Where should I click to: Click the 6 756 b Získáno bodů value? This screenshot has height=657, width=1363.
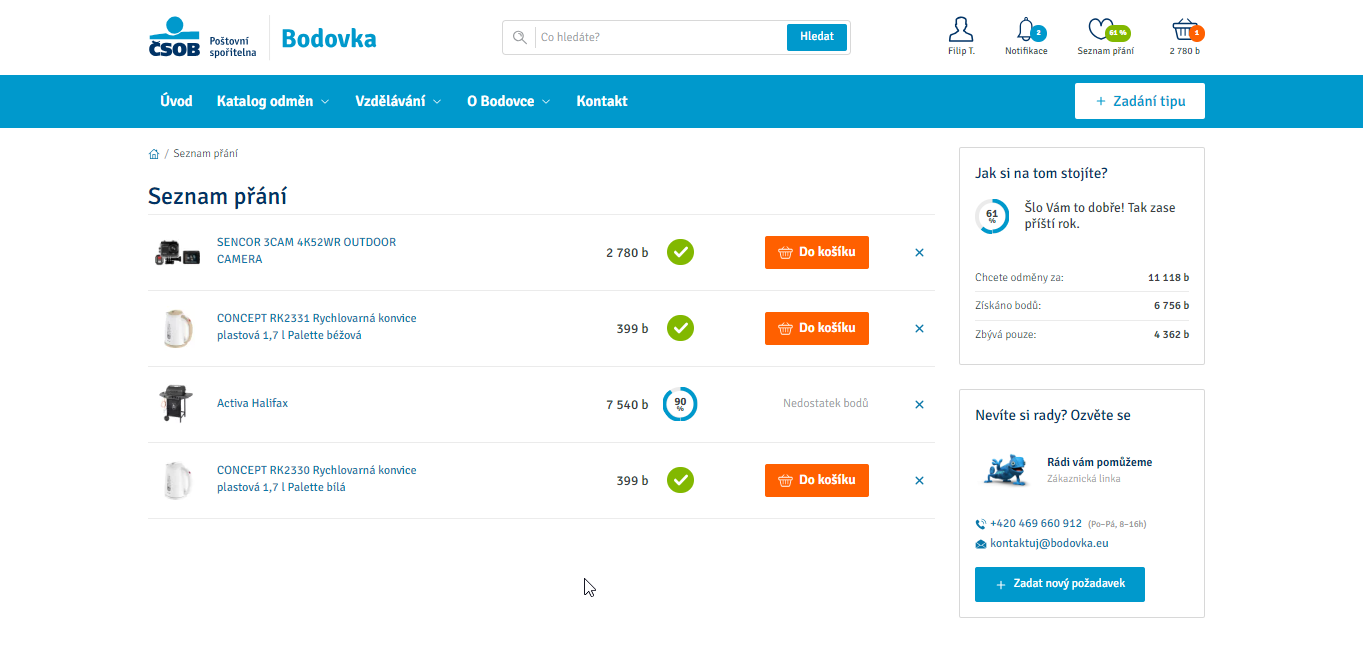(1171, 306)
